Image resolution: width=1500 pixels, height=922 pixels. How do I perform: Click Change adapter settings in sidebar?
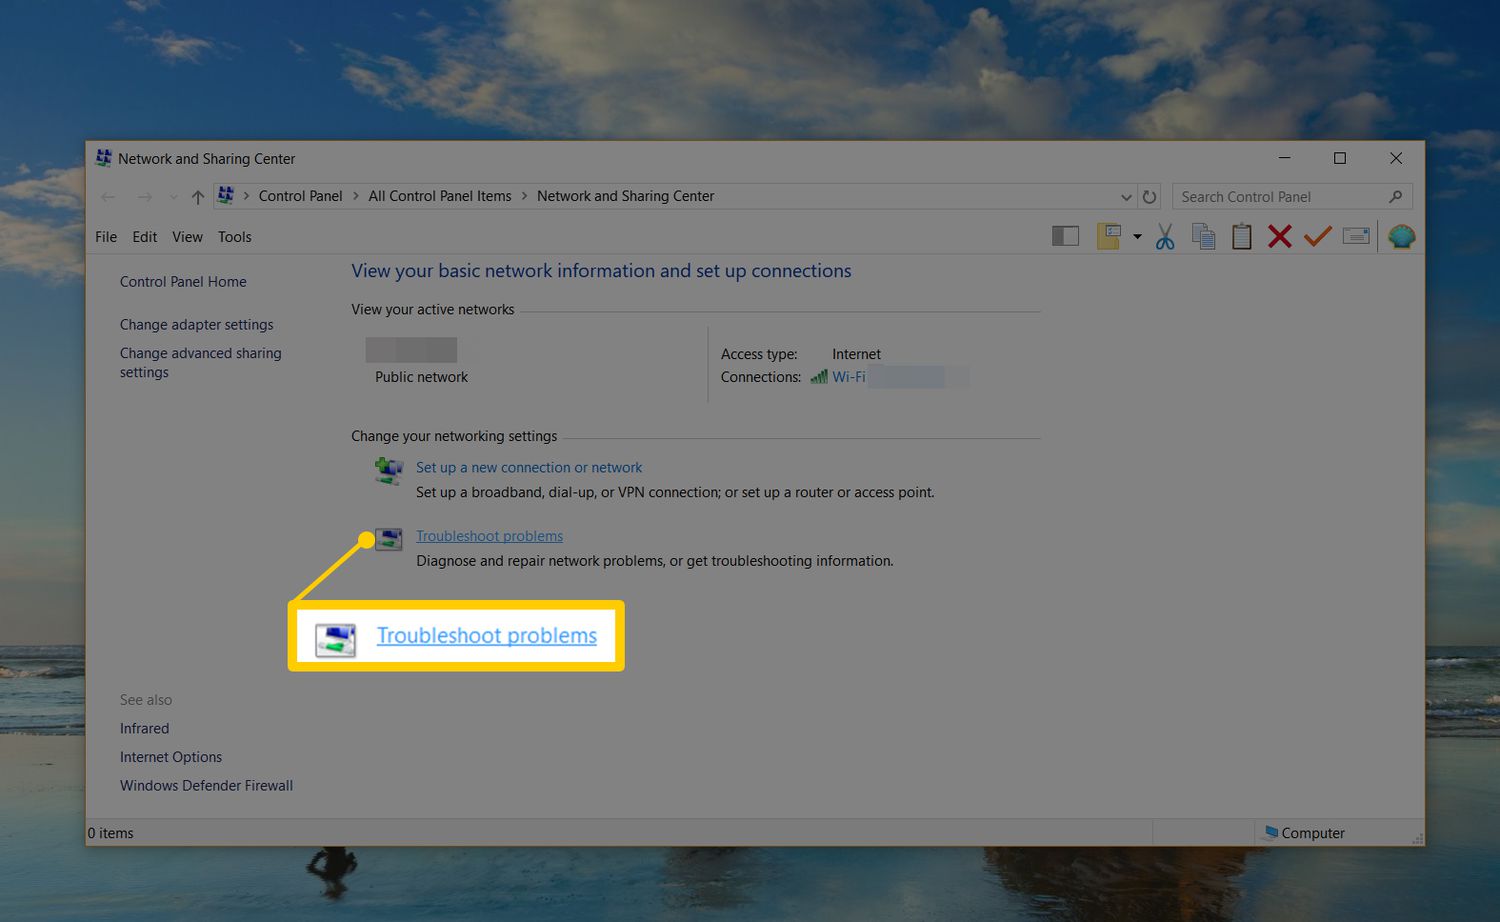click(x=196, y=325)
